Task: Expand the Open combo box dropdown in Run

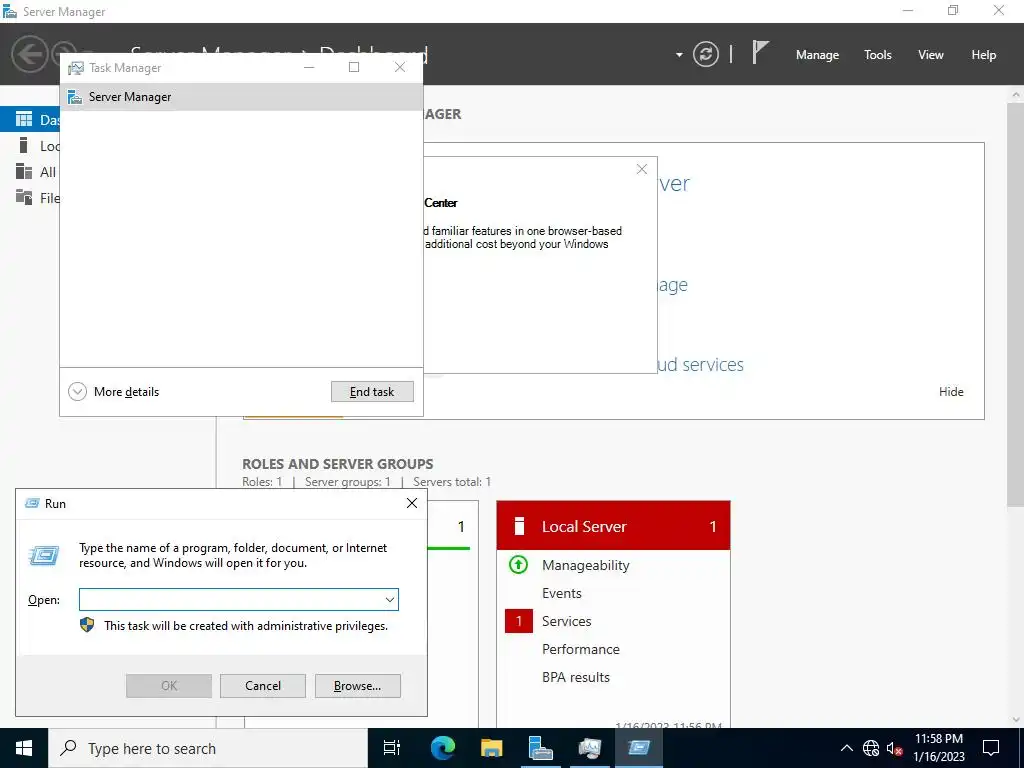Action: pos(390,600)
